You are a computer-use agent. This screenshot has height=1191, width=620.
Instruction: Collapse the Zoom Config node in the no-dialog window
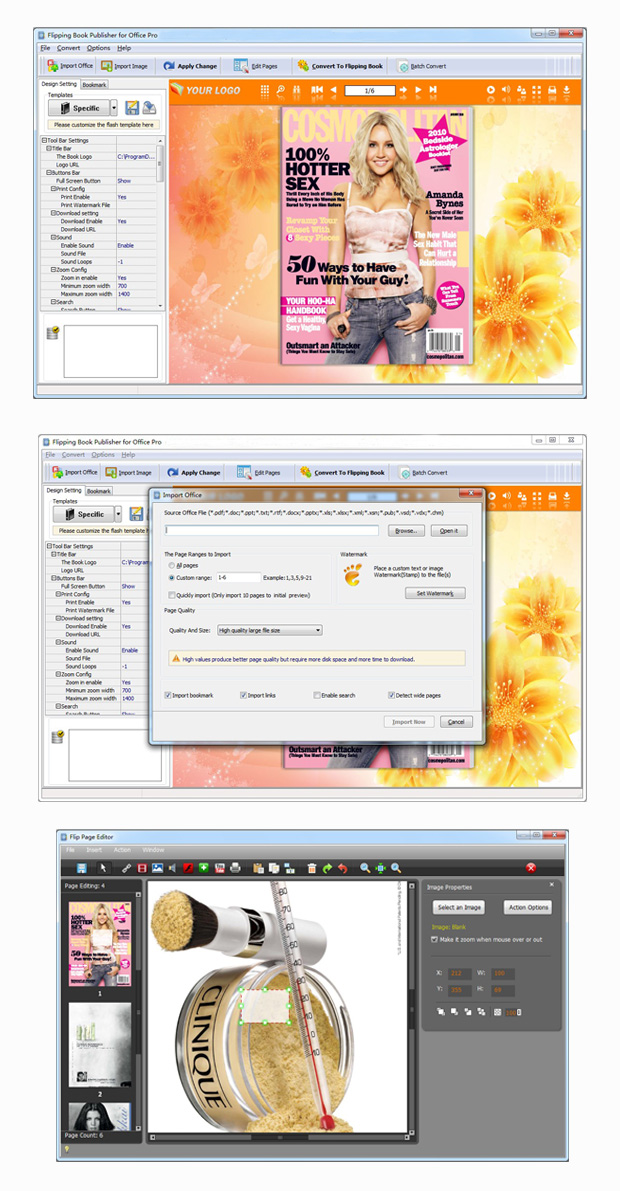point(53,270)
